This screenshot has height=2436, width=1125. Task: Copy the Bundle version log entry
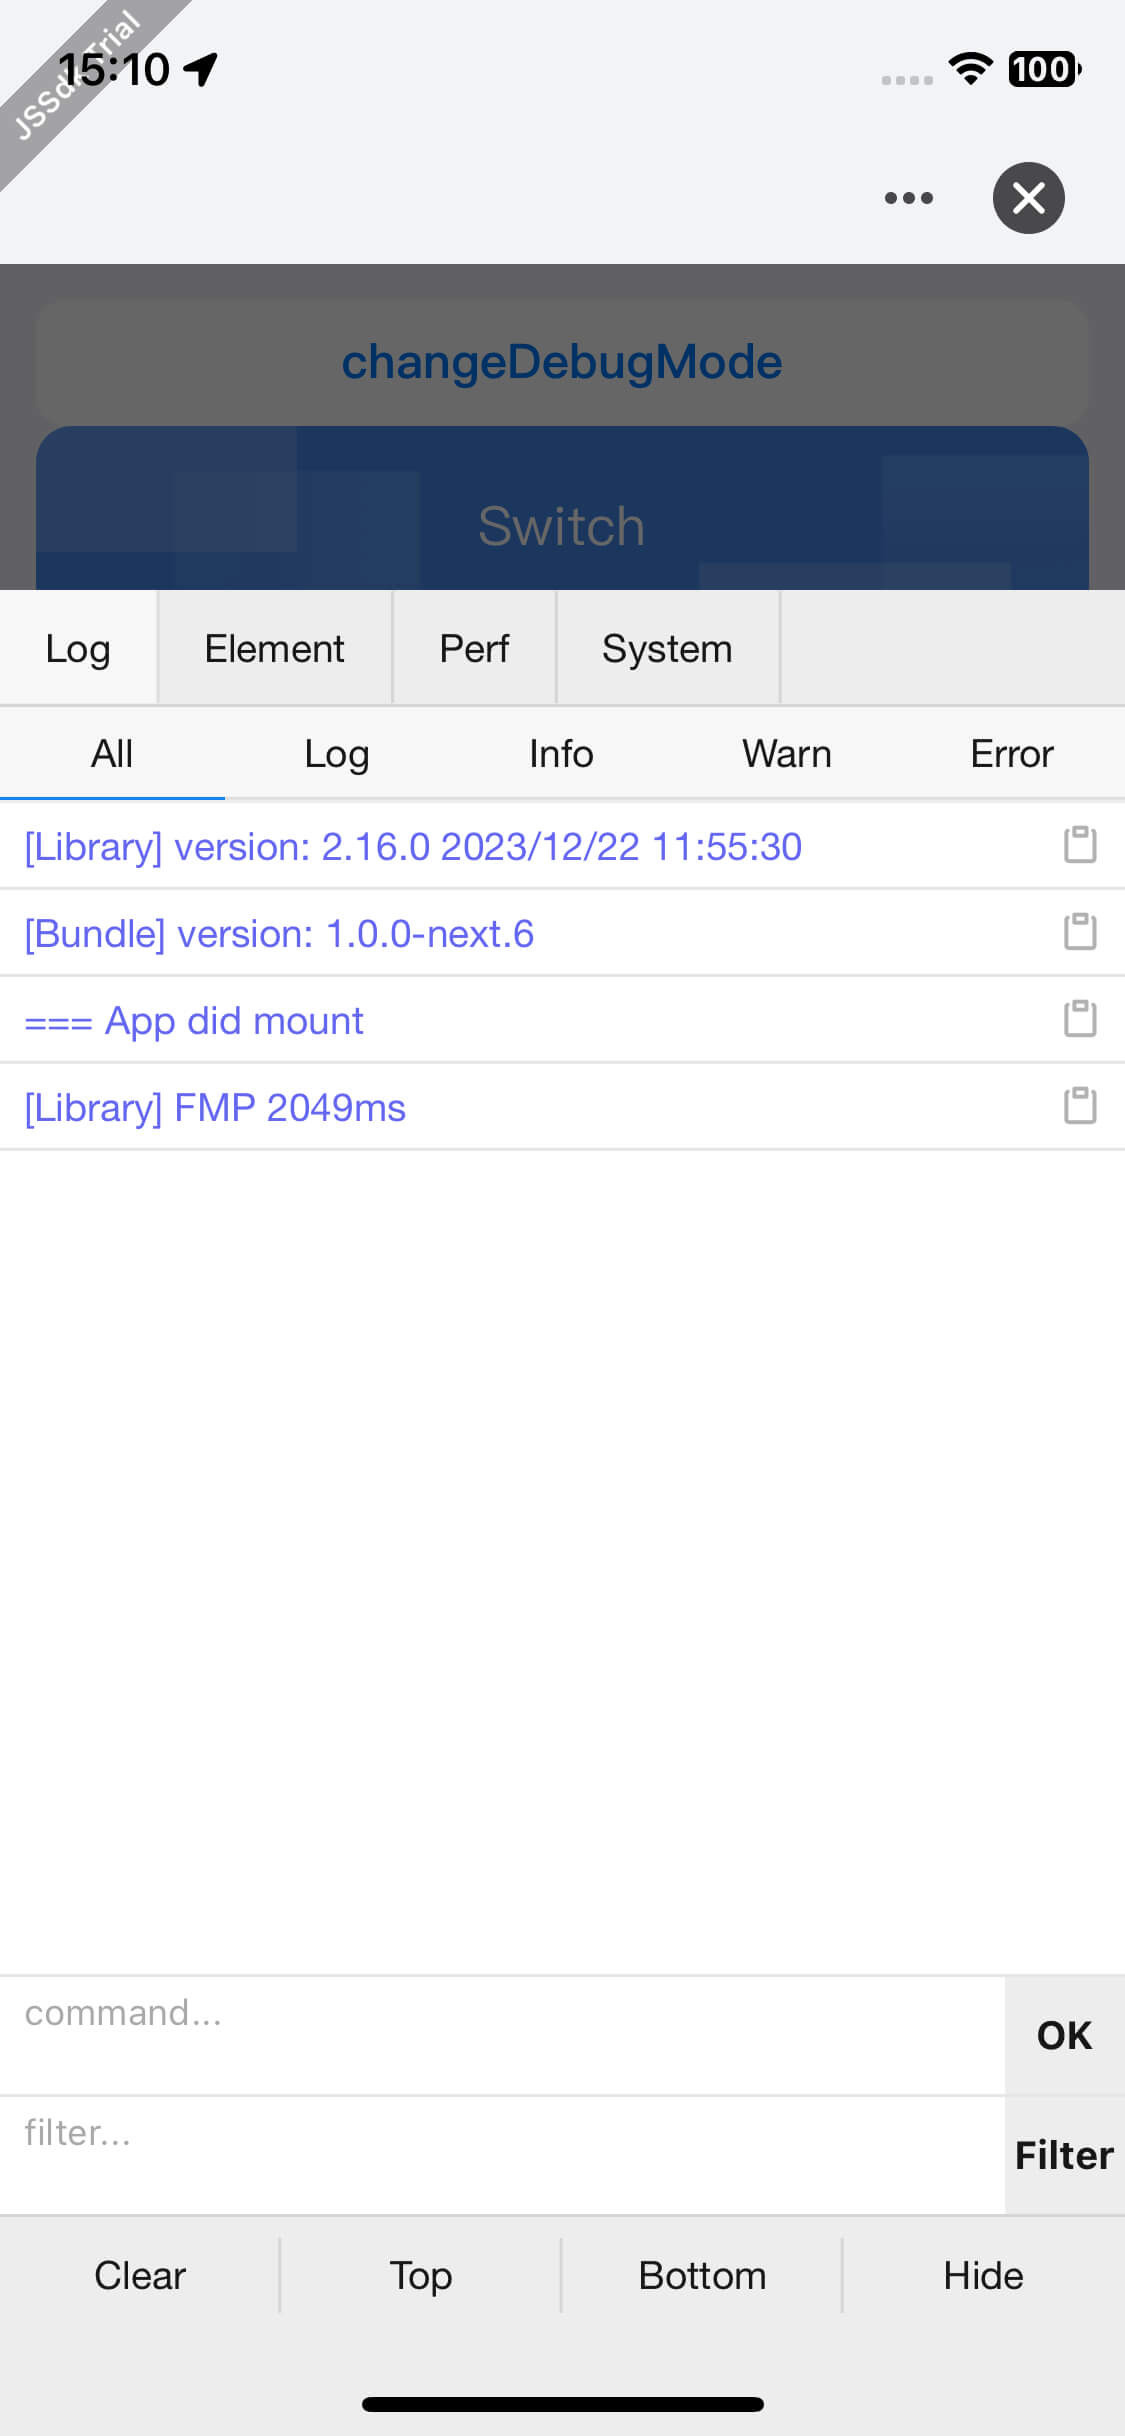pyautogui.click(x=1080, y=932)
